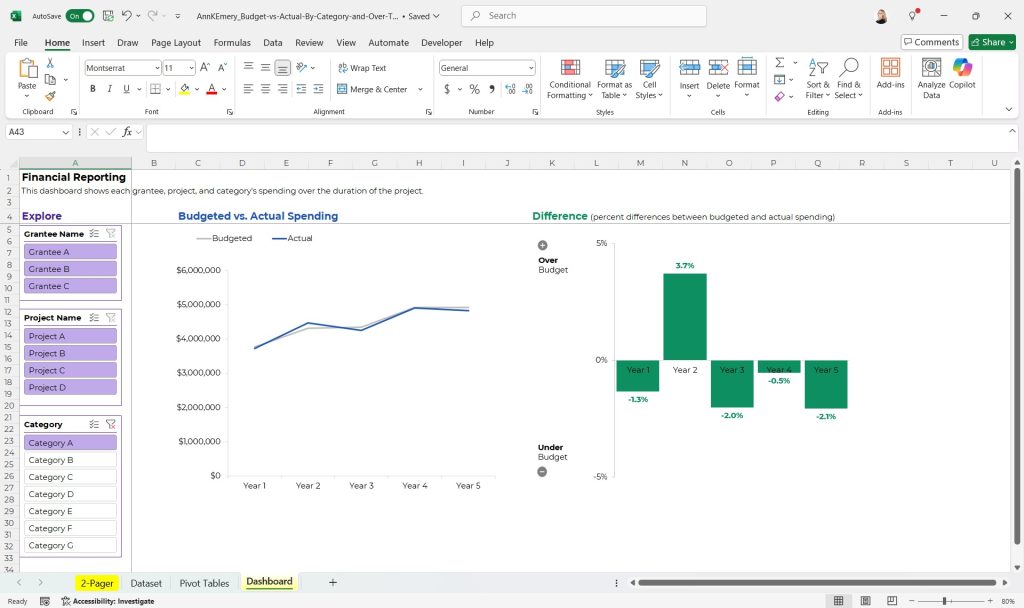The image size is (1024, 608).
Task: Open the File menu
Action: tap(21, 42)
